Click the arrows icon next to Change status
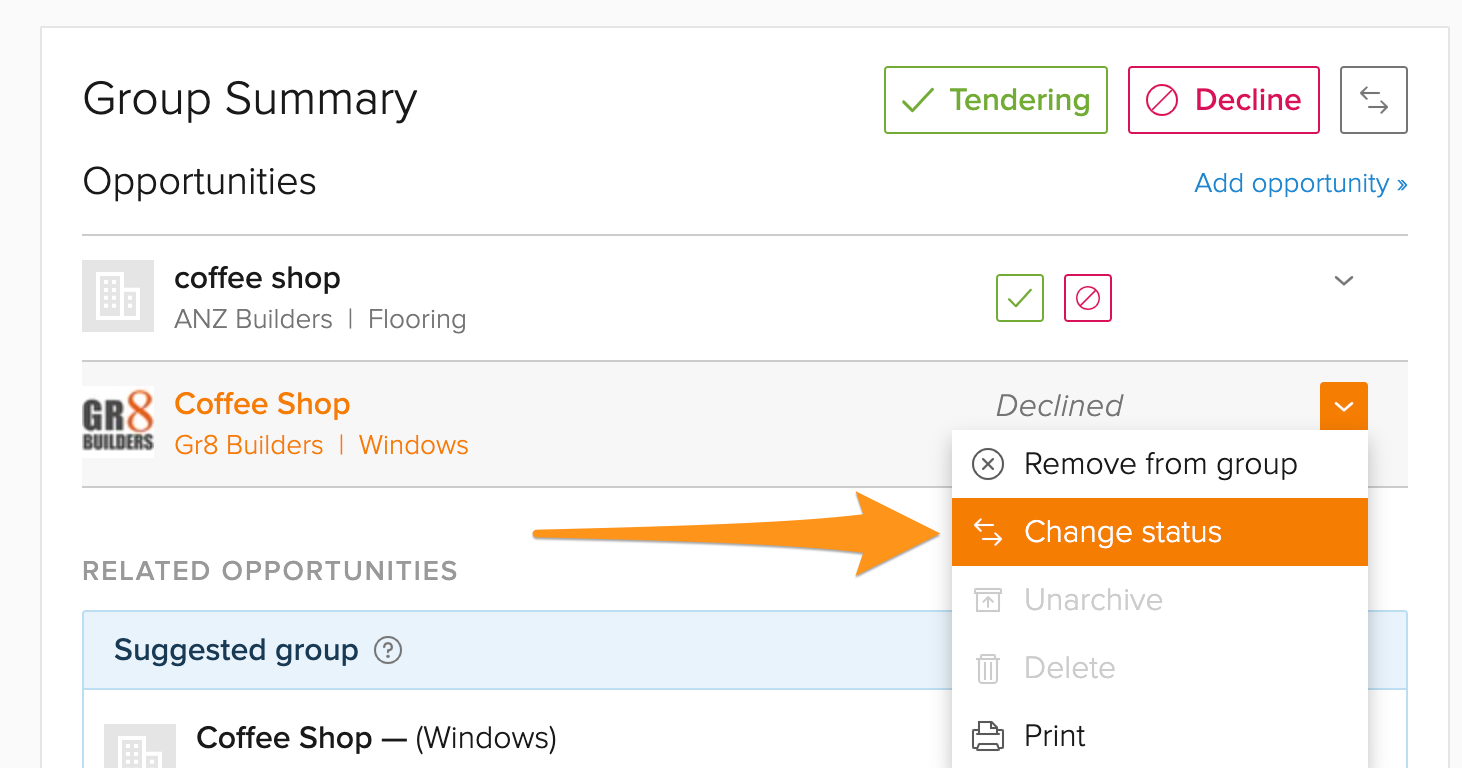This screenshot has width=1462, height=768. [988, 532]
